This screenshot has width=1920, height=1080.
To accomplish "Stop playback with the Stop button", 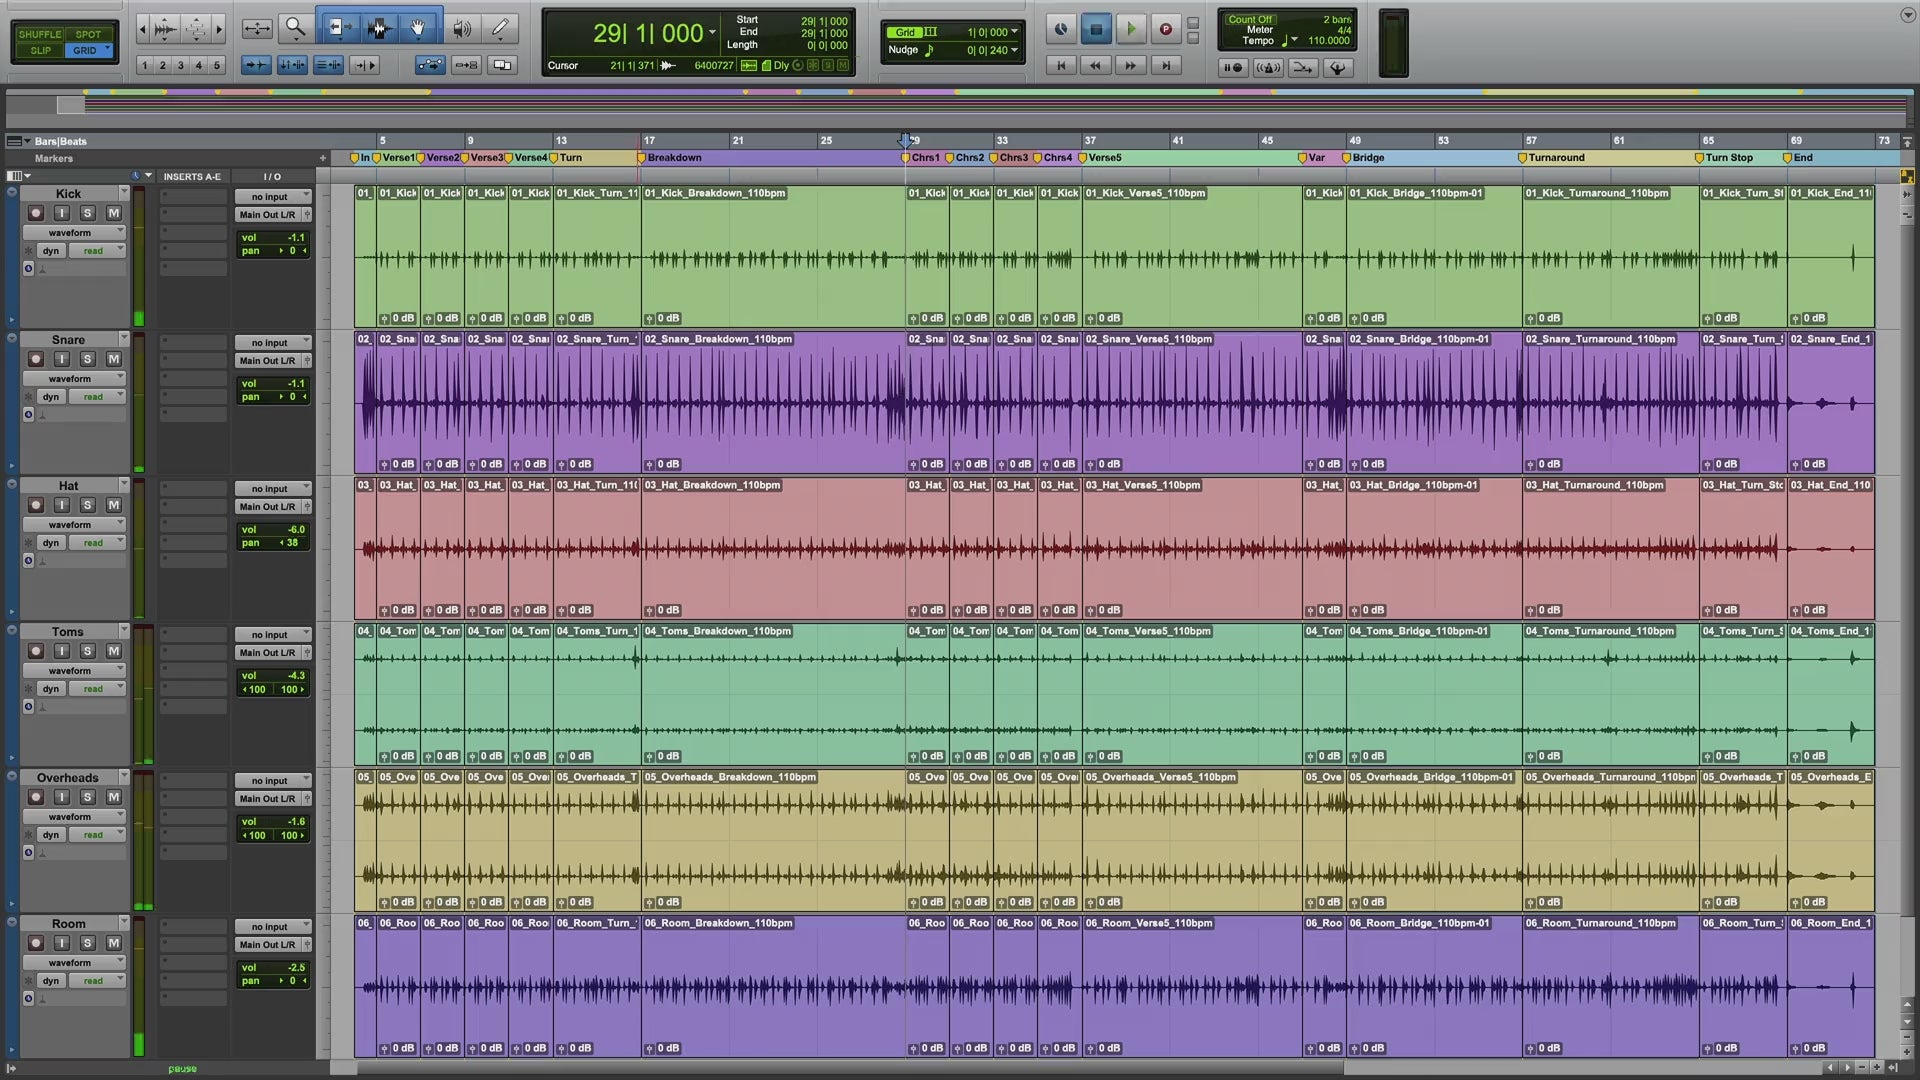I will [x=1096, y=29].
